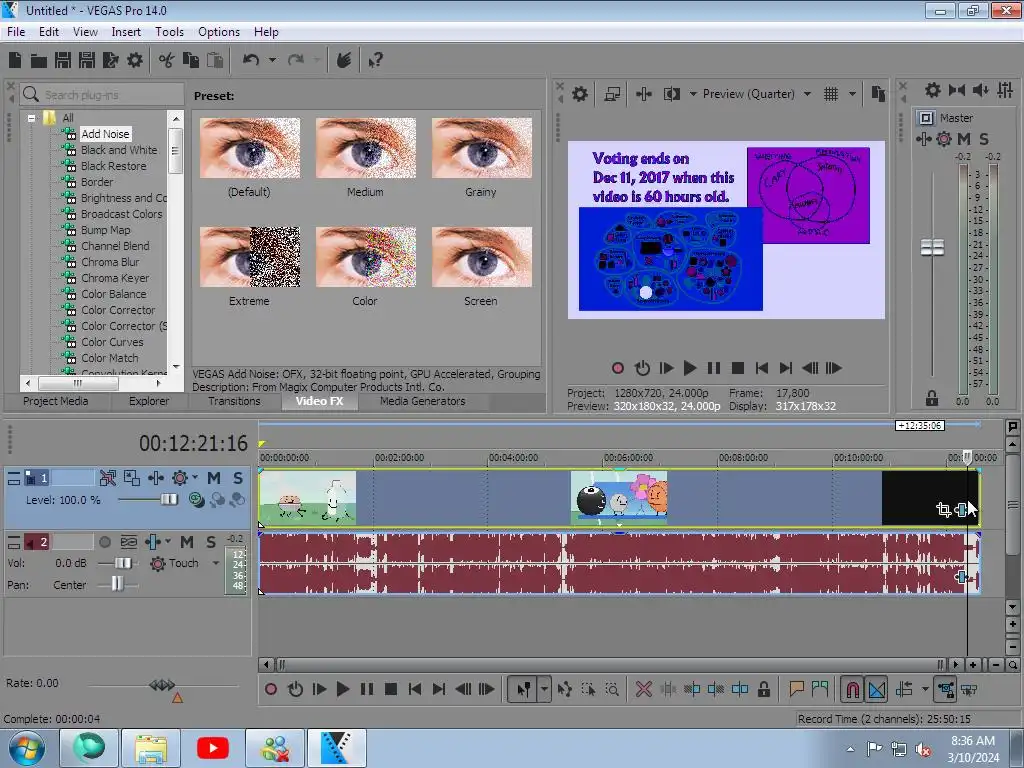Image resolution: width=1024 pixels, height=768 pixels.
Task: Solo the Master bus
Action: tap(984, 138)
